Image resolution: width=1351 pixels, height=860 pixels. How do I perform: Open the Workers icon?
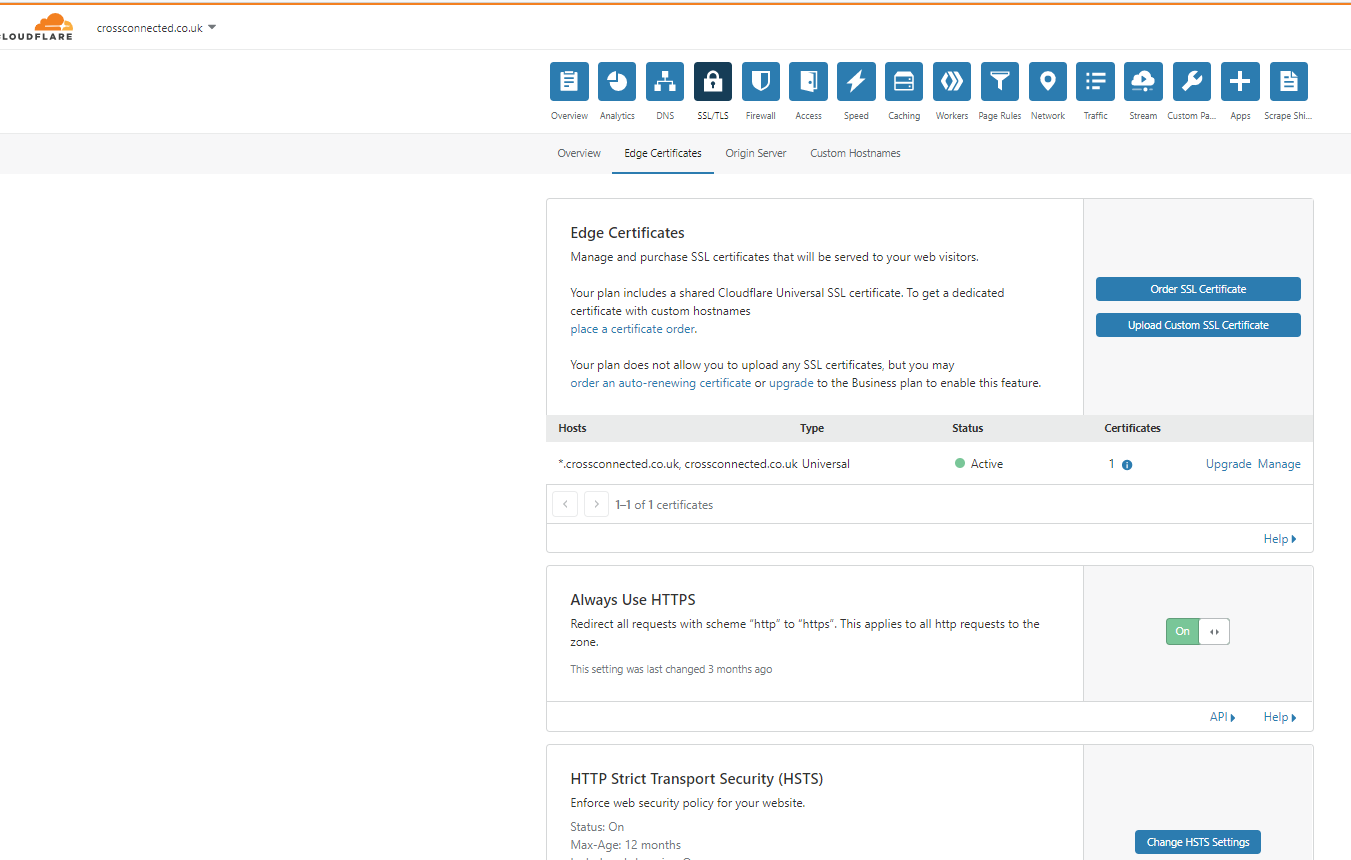952,82
